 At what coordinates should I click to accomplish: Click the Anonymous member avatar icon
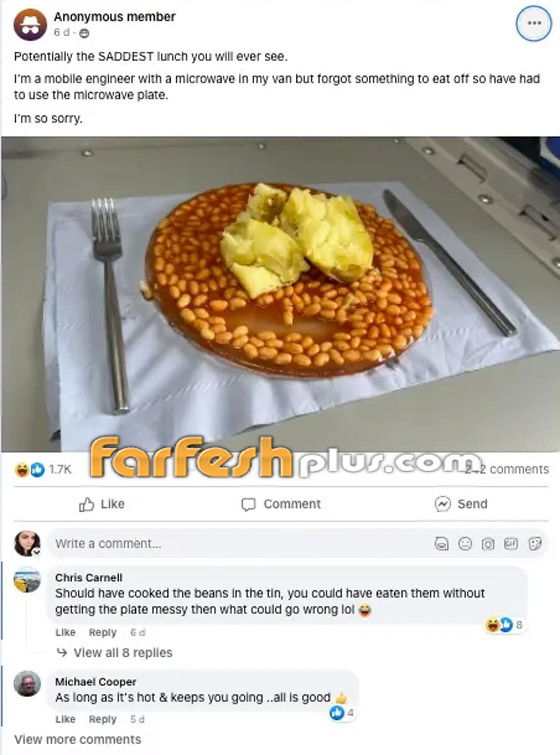(30, 24)
